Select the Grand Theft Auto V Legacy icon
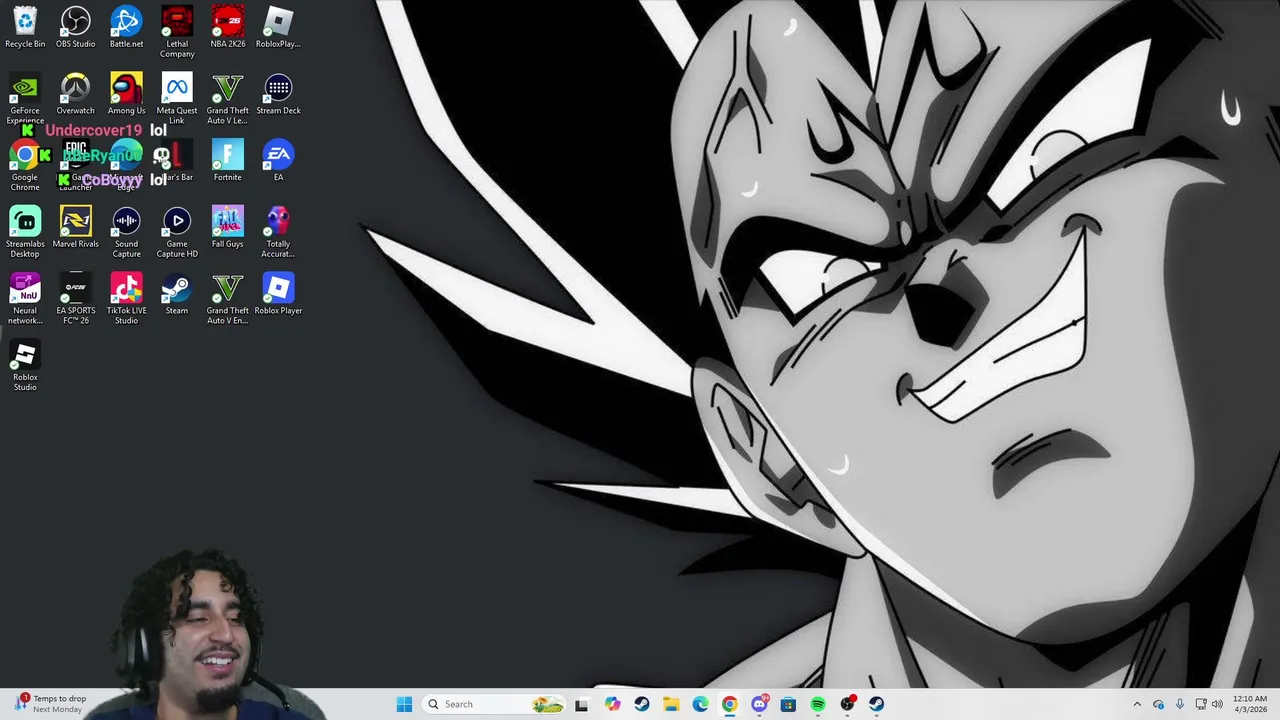 pyautogui.click(x=227, y=98)
